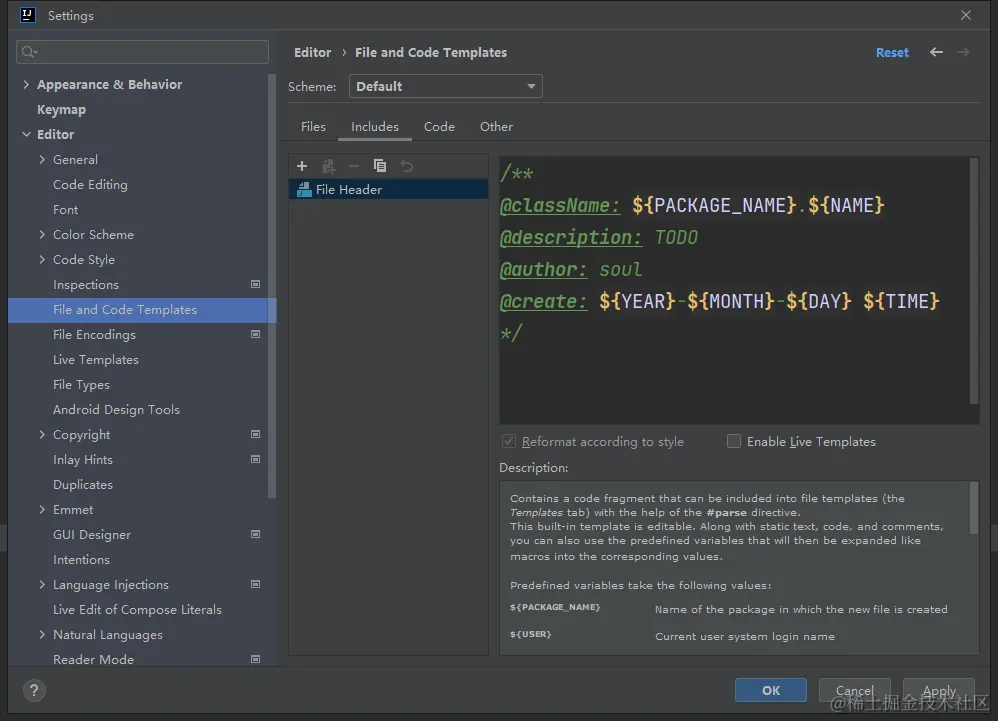Click the @author: soul line in editor
Screen dimensions: 998x721
point(571,269)
